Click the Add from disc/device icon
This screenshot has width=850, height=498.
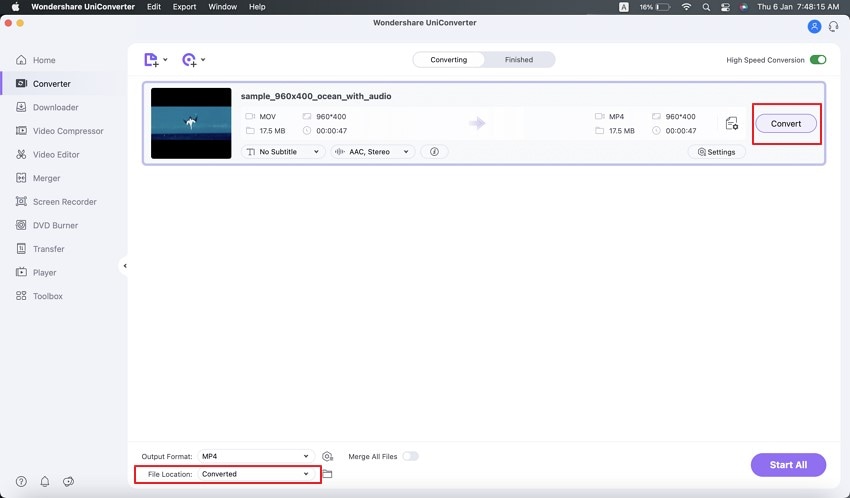point(189,60)
